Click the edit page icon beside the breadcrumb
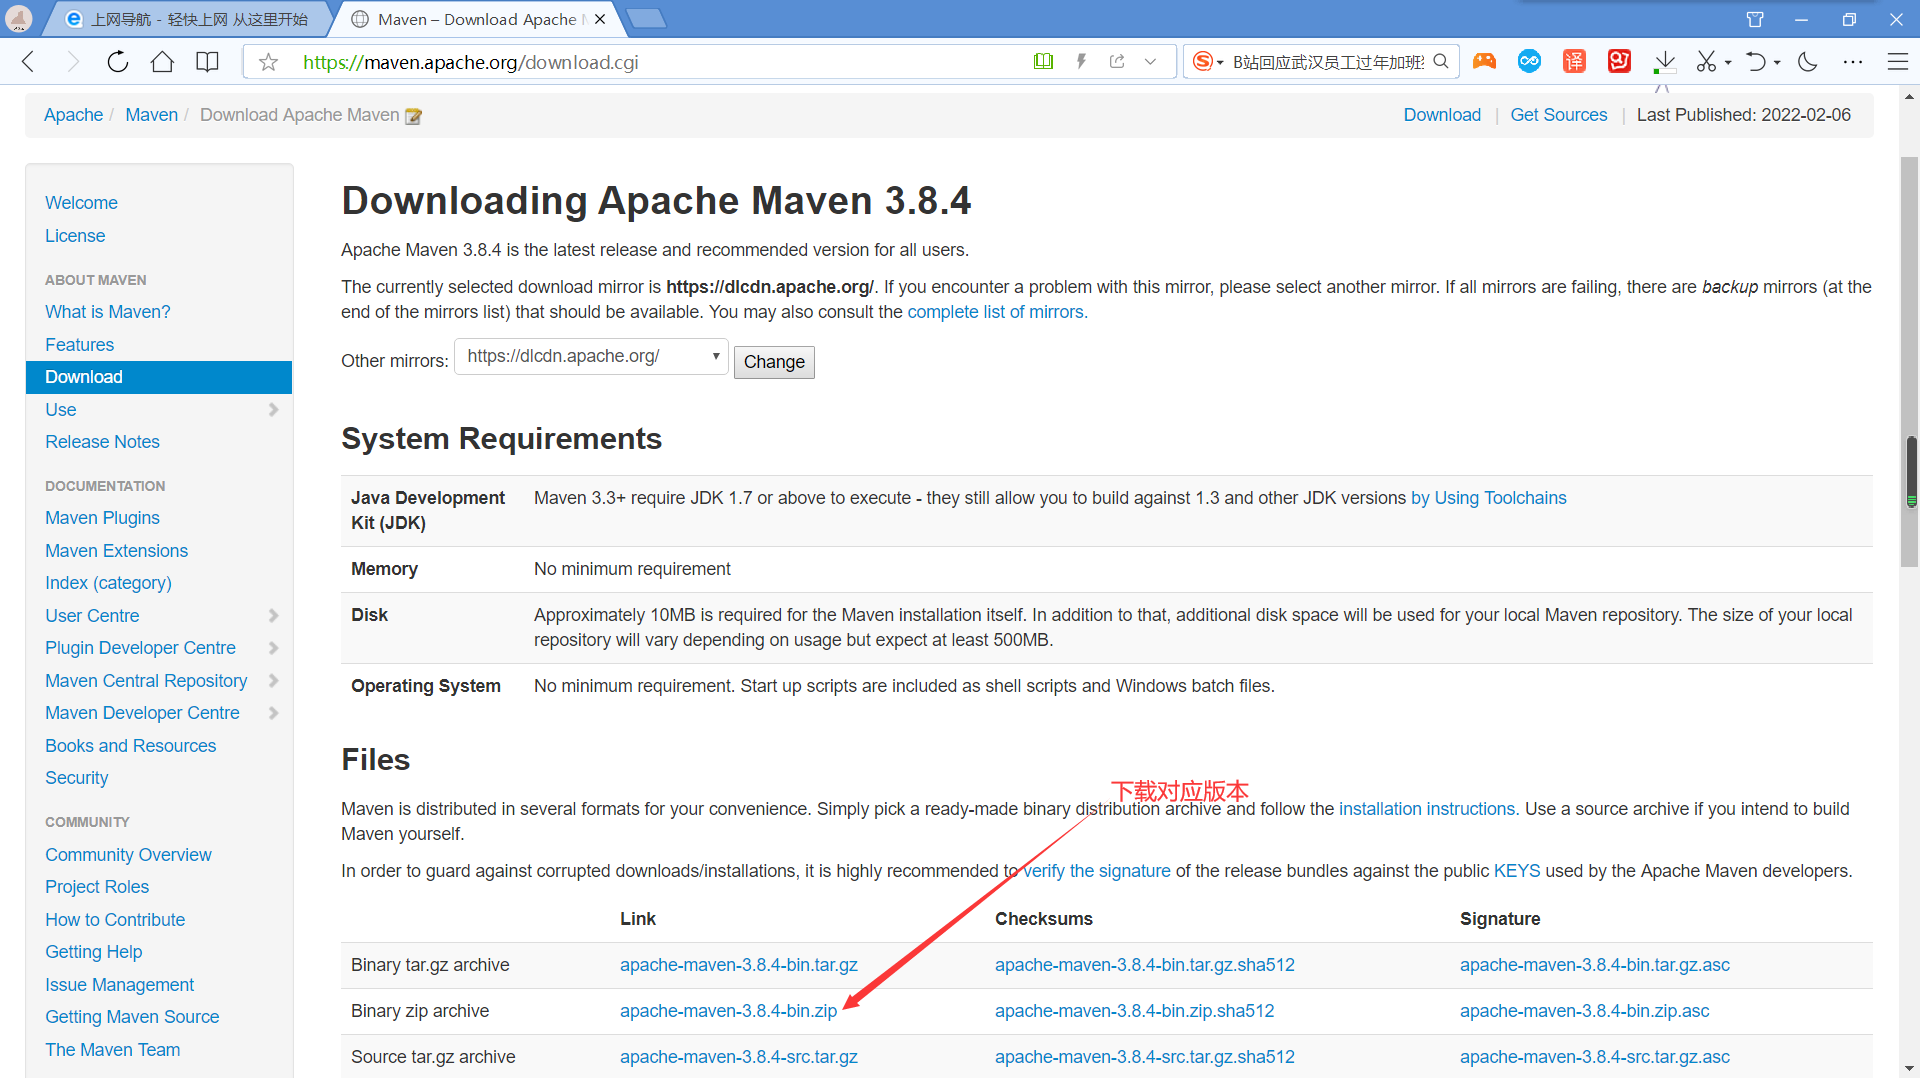Image resolution: width=1920 pixels, height=1078 pixels. click(x=413, y=116)
